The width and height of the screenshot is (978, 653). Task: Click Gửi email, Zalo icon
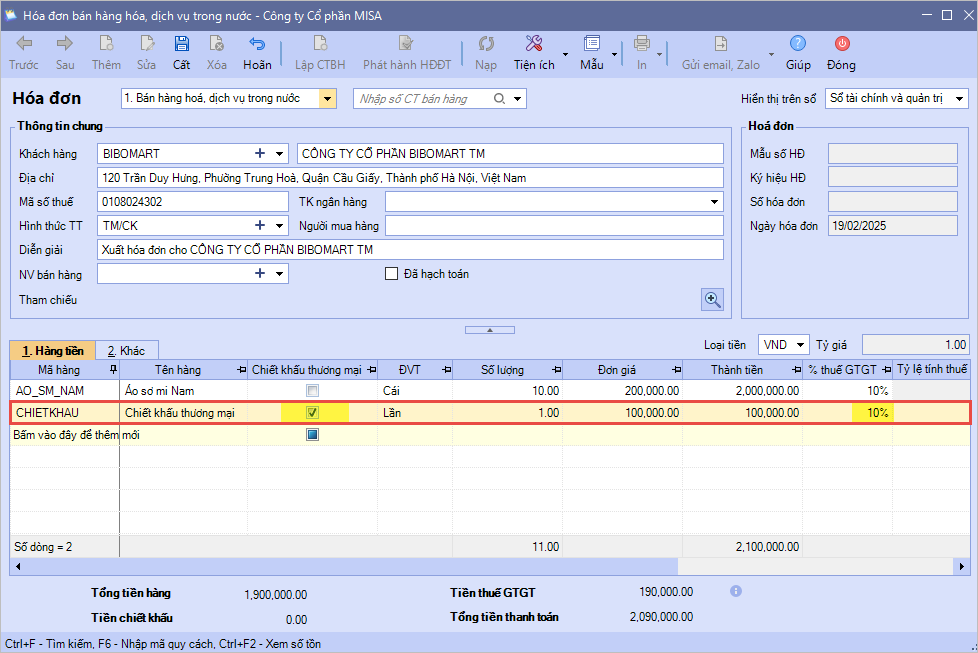point(720,44)
